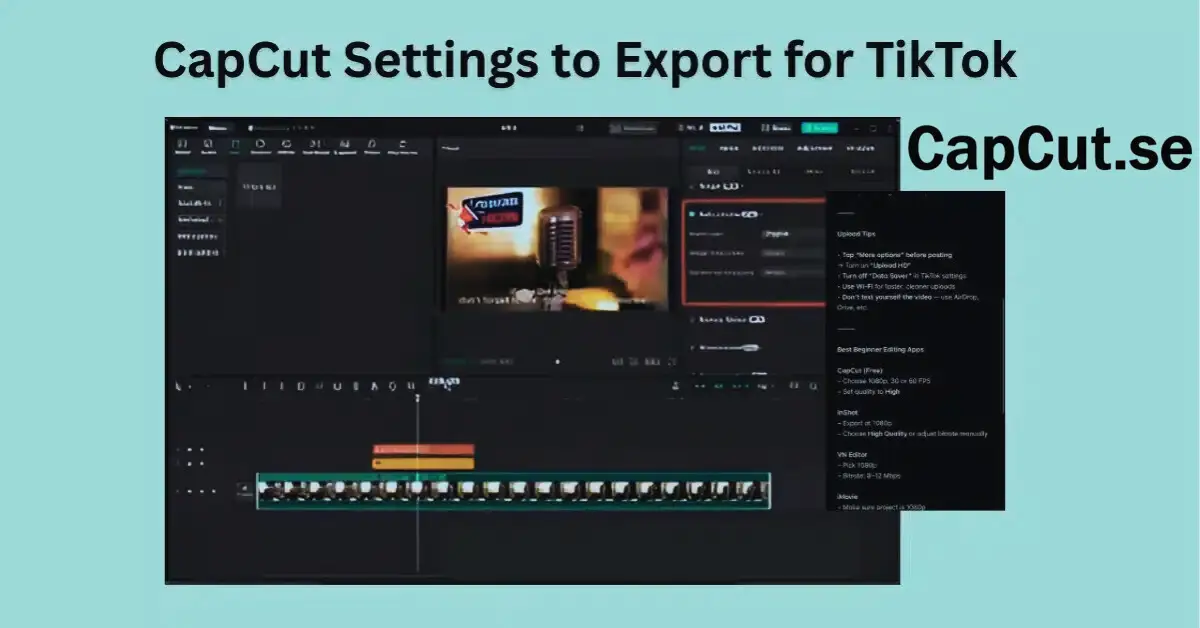This screenshot has width=1200, height=628.
Task: Uncheck the enabled option above the three dropdowns
Action: pyautogui.click(x=691, y=214)
